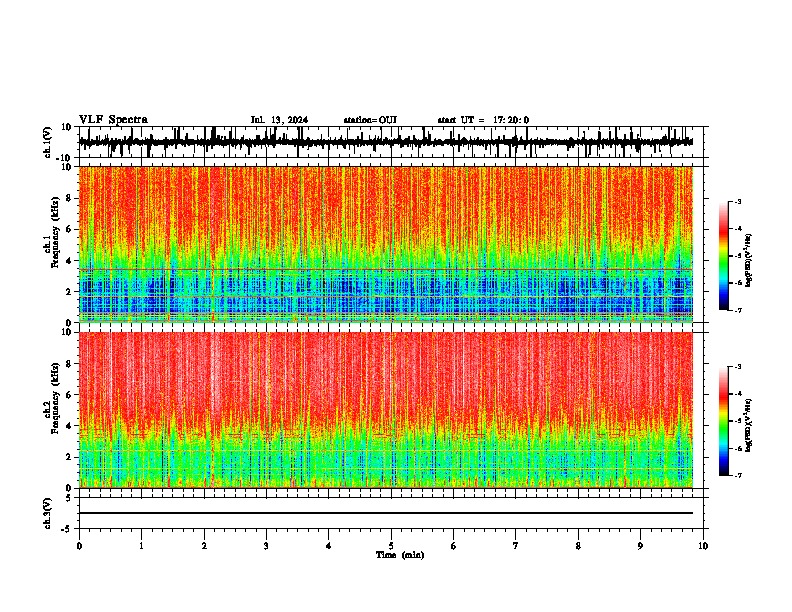This screenshot has height=612, width=792.
Task: Click the "-3" value on ch.1 colorbar
Action: coord(738,201)
